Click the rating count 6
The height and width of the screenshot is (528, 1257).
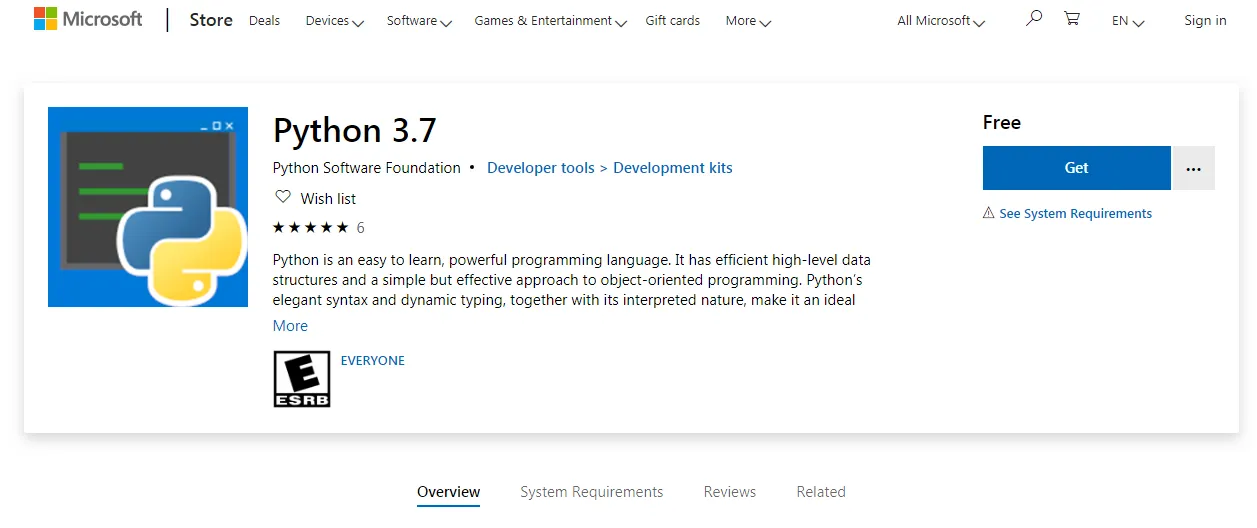pos(360,227)
